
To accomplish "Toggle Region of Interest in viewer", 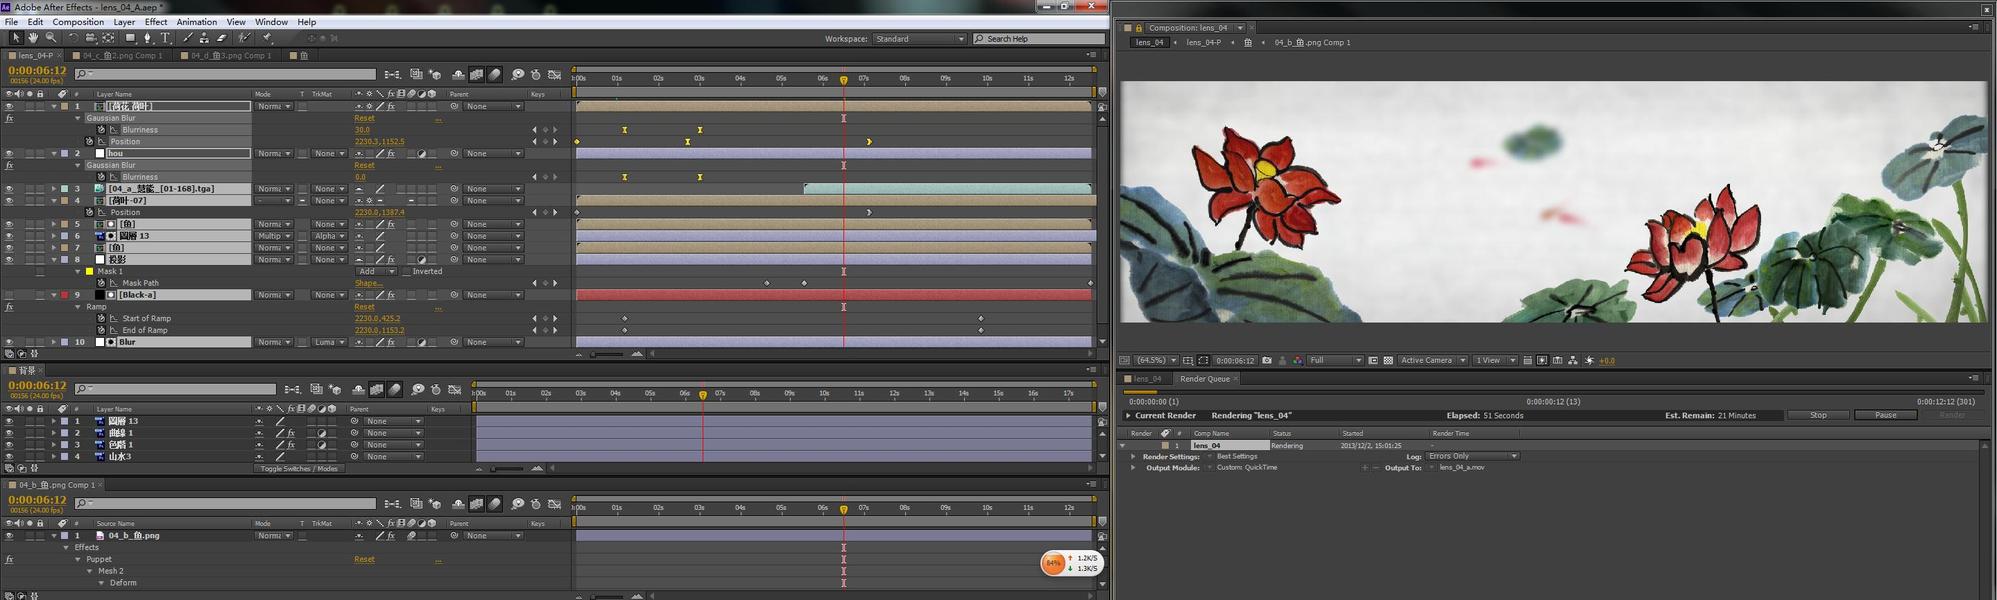I will click(x=1372, y=360).
